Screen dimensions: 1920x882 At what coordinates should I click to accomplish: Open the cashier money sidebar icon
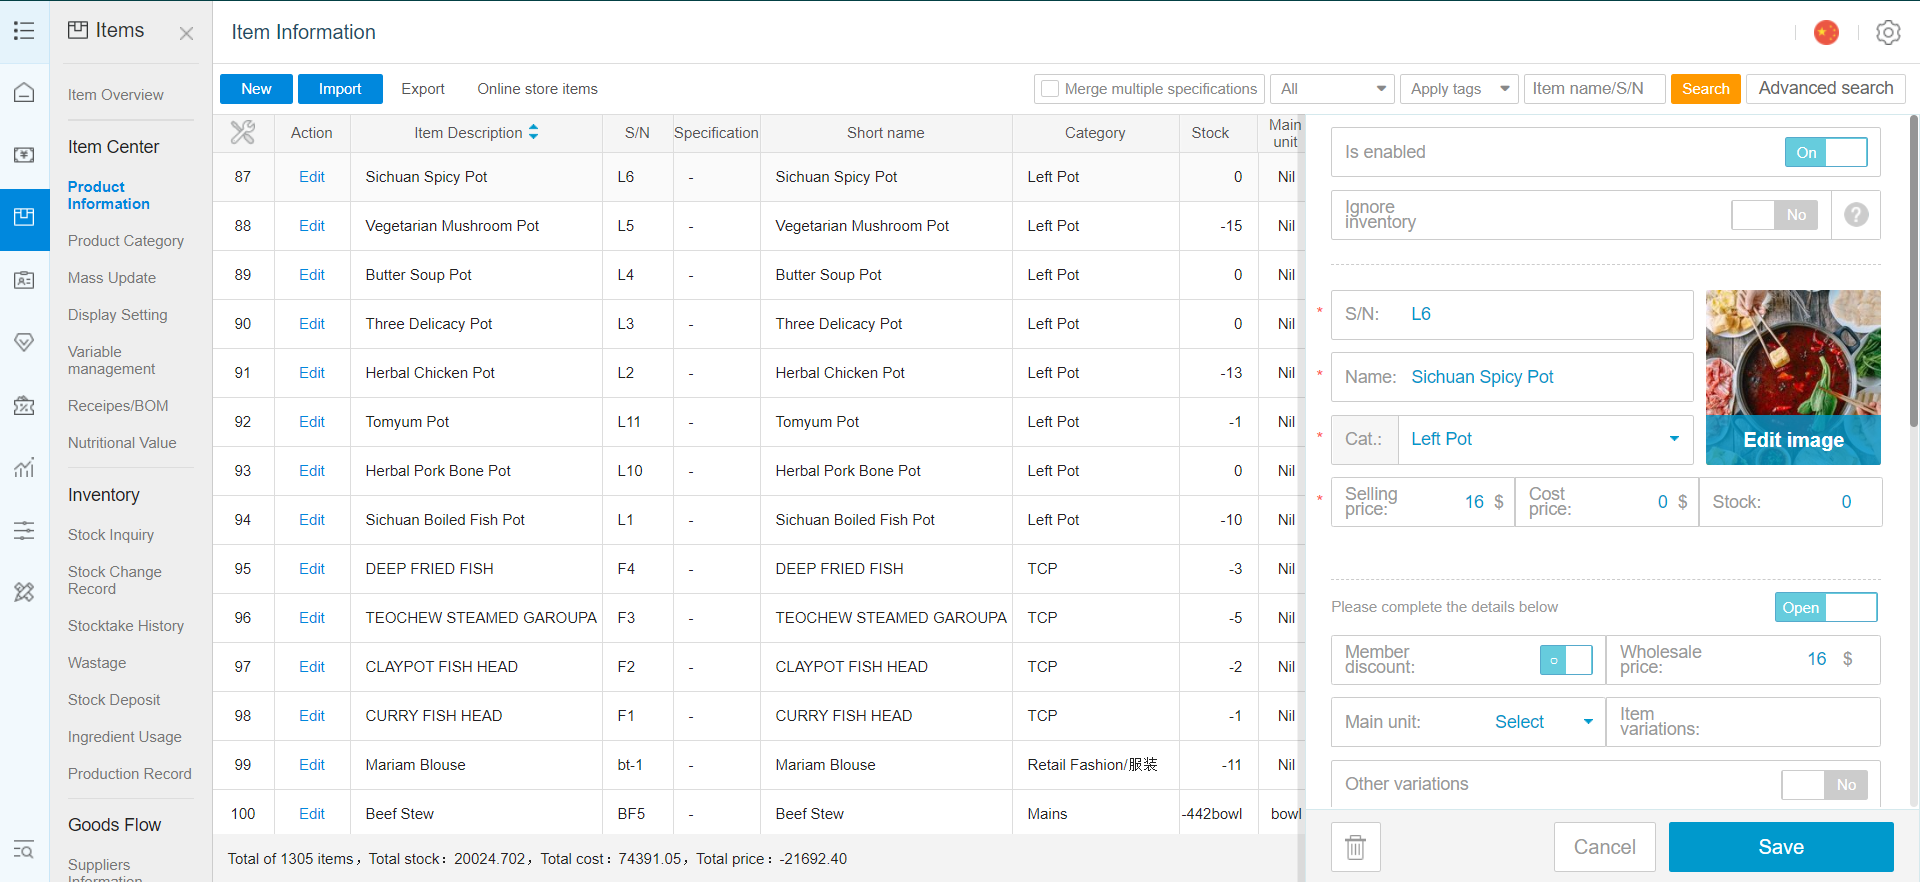24,155
